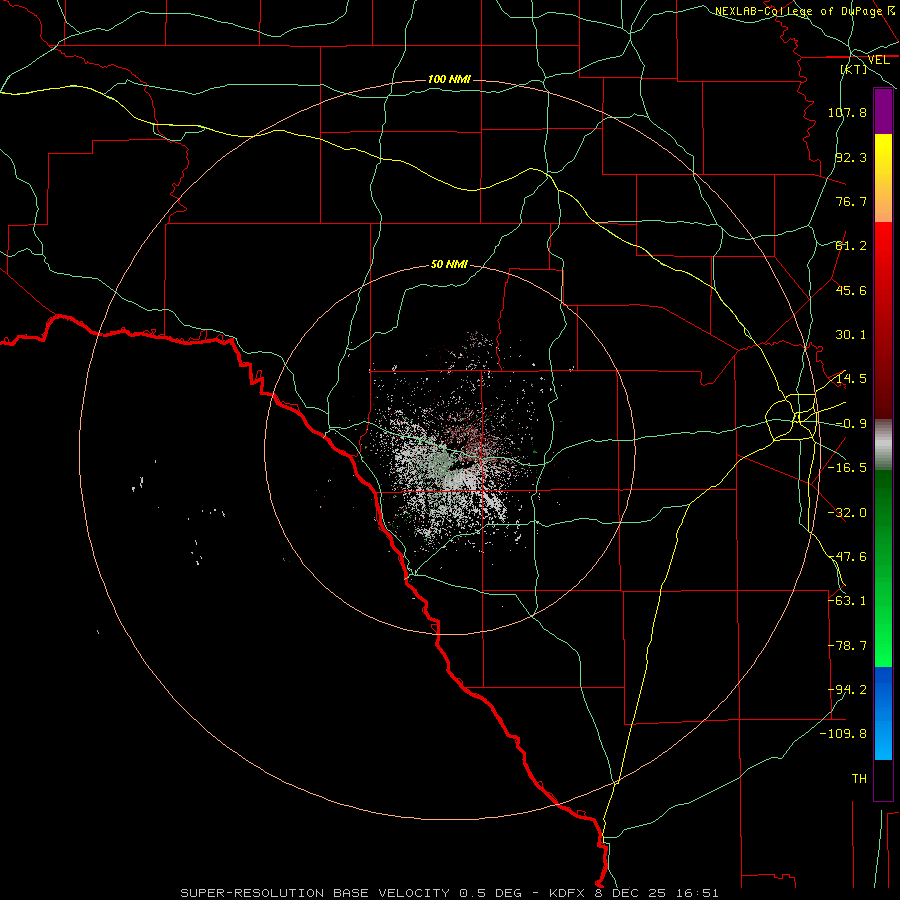Click the yellow-orange segment of the color bar
The width and height of the screenshot is (900, 900).
pyautogui.click(x=883, y=178)
